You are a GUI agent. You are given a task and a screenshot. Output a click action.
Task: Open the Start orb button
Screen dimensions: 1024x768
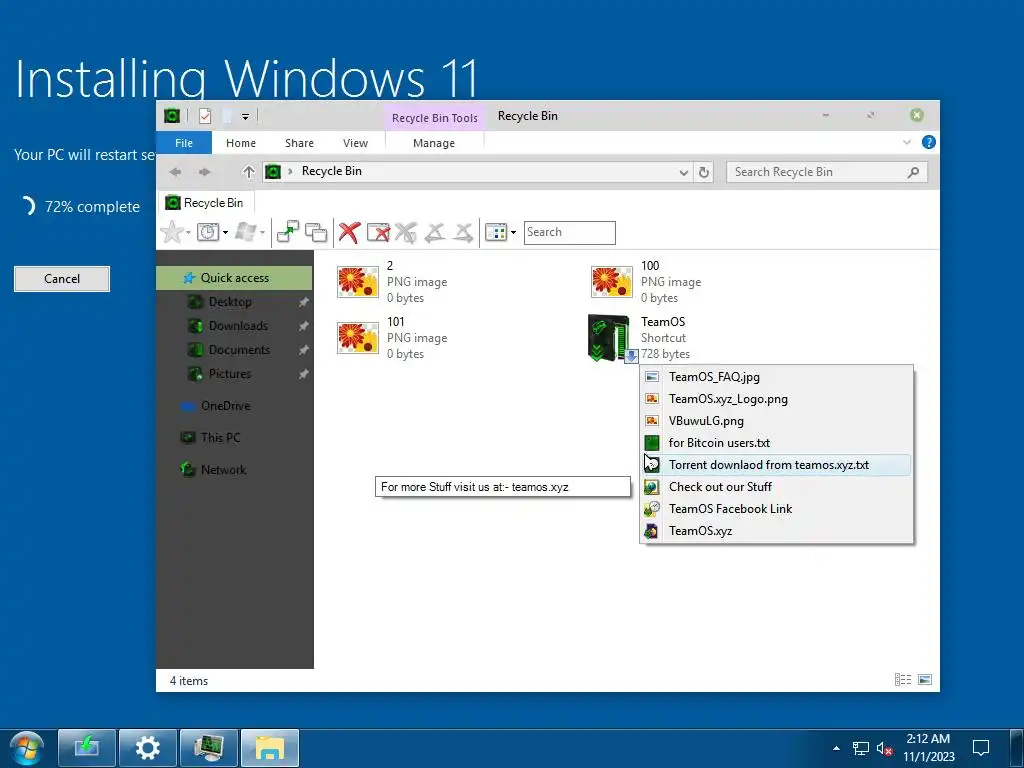pyautogui.click(x=26, y=748)
